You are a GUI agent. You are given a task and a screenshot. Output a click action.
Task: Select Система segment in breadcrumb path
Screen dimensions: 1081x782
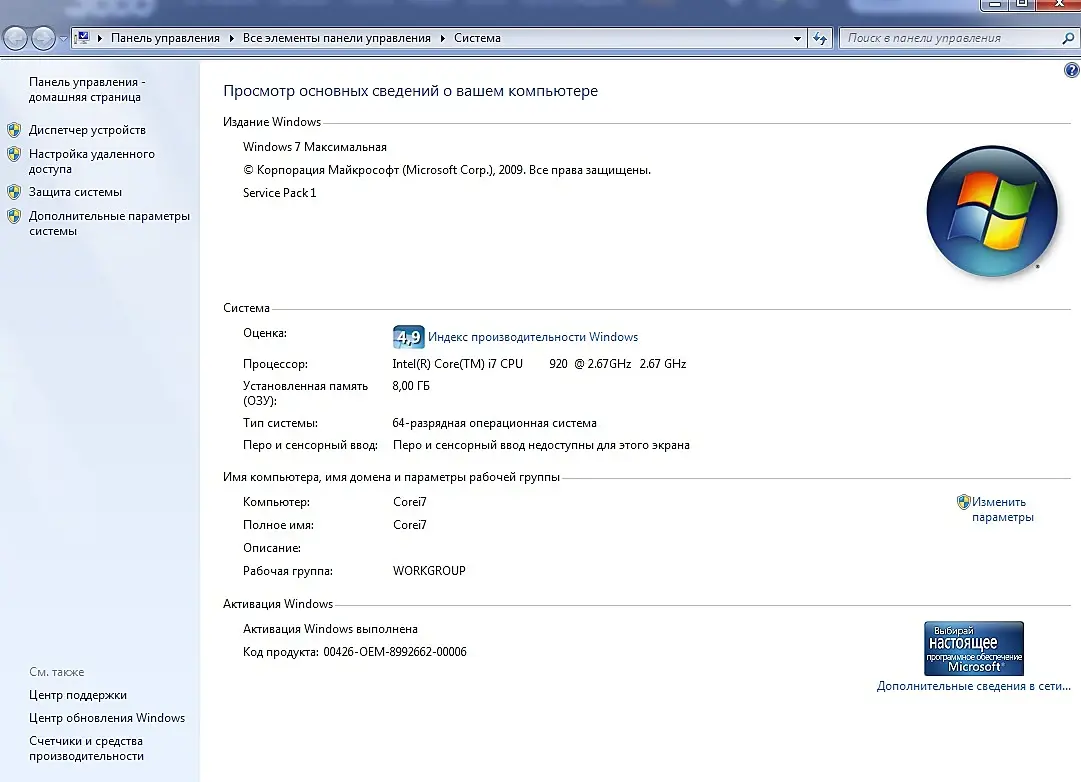477,38
